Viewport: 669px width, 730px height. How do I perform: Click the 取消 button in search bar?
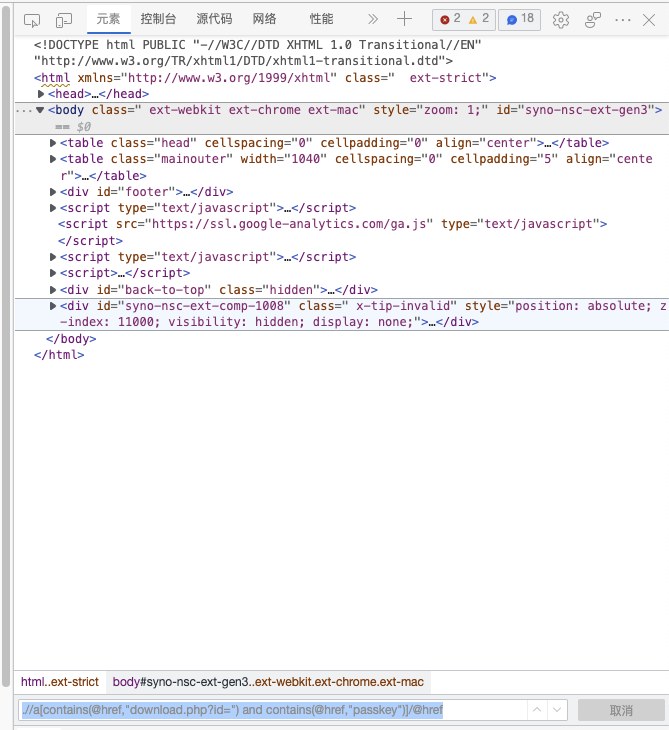[x=620, y=710]
